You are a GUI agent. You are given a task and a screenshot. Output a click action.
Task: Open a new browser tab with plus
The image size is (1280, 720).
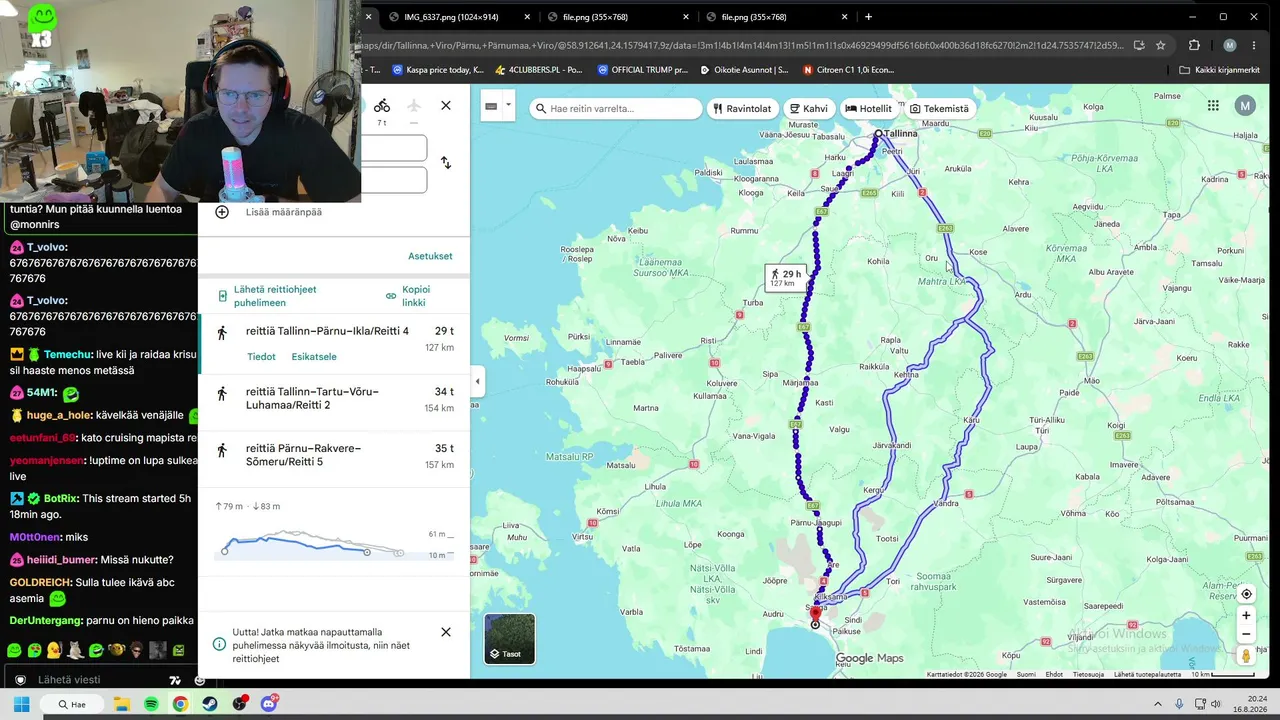868,17
